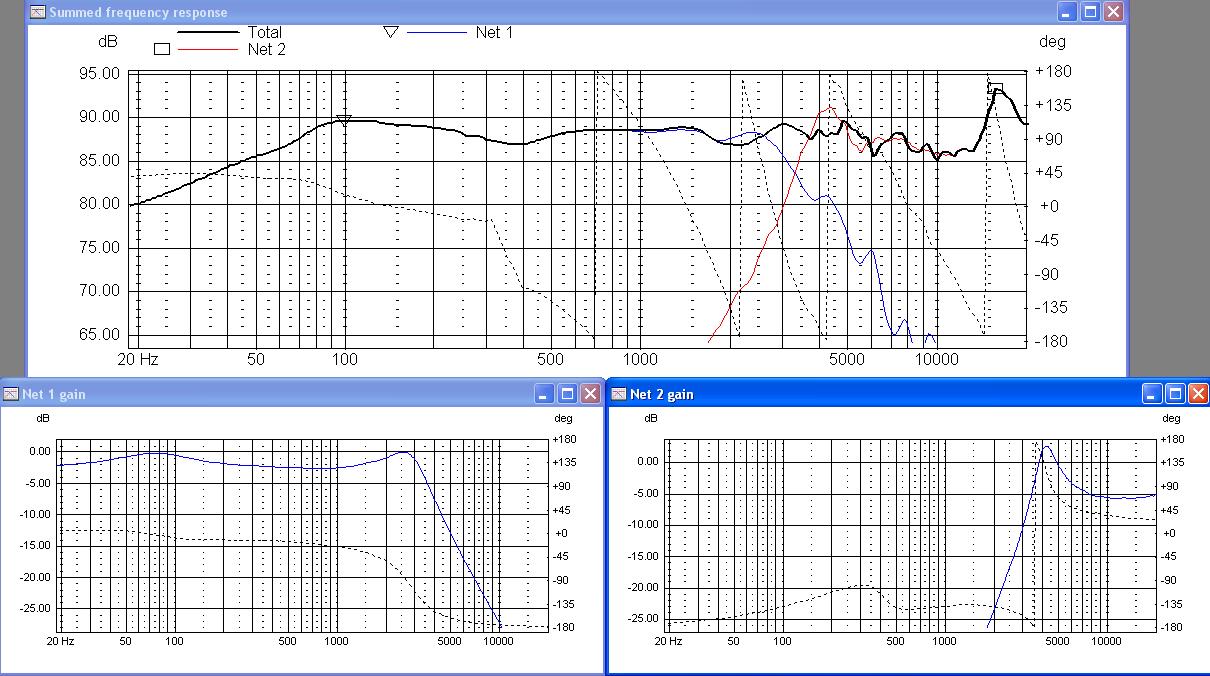This screenshot has height=676, width=1210.
Task: Click the triangle symbol in the Net 1 legend
Action: coord(391,32)
